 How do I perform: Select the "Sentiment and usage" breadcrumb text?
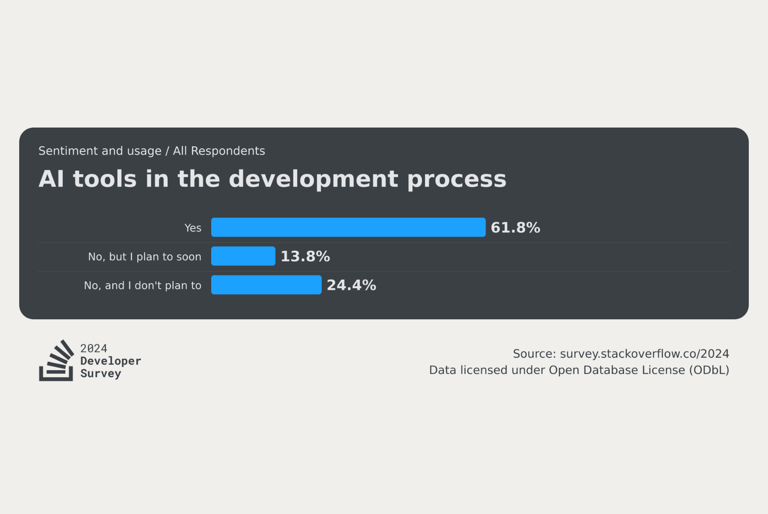[99, 151]
